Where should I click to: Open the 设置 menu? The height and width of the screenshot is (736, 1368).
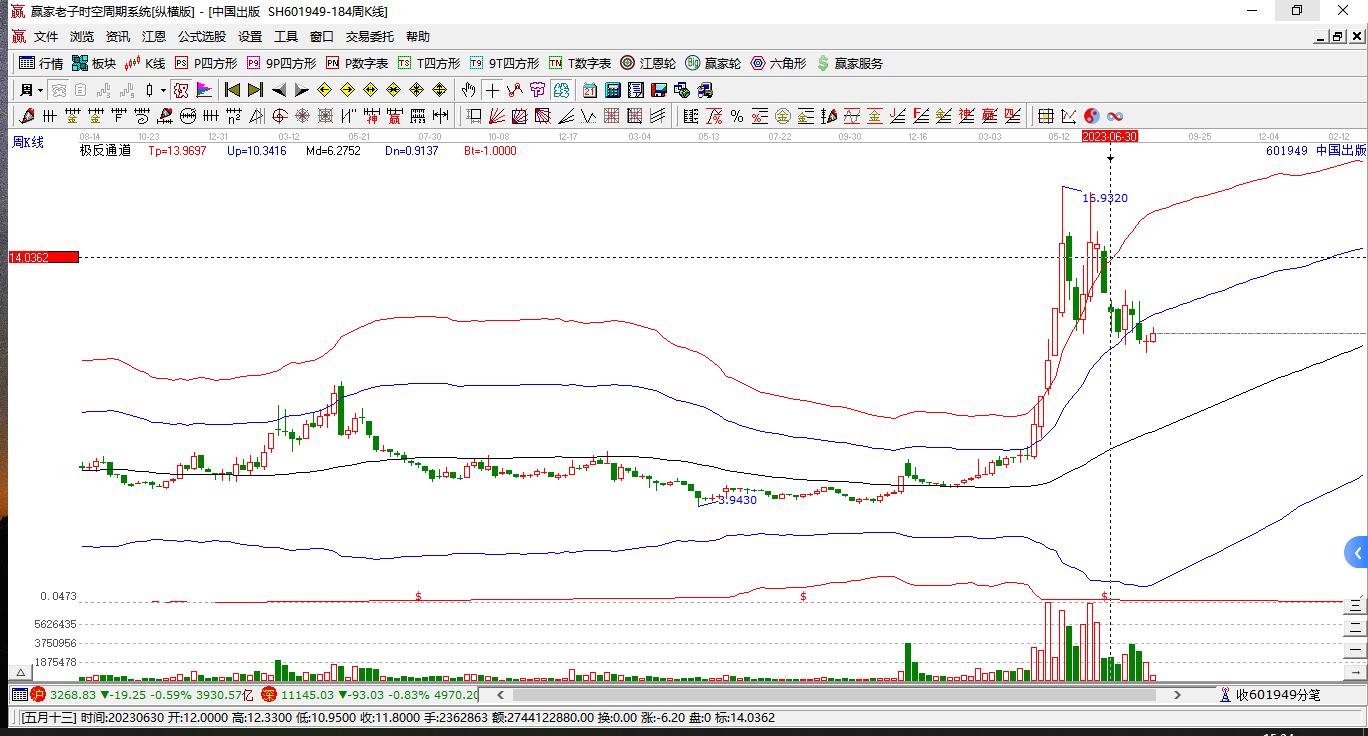(250, 37)
